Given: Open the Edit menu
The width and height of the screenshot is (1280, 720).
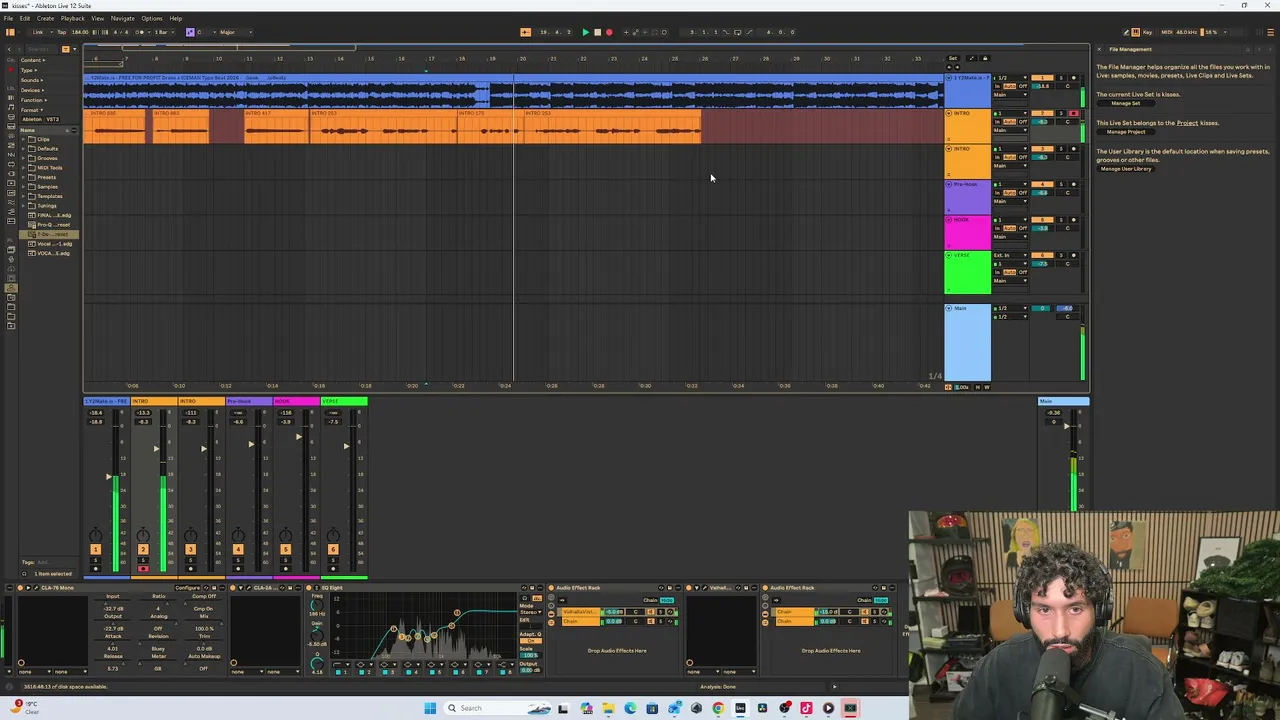Looking at the screenshot, I should click(x=23, y=18).
